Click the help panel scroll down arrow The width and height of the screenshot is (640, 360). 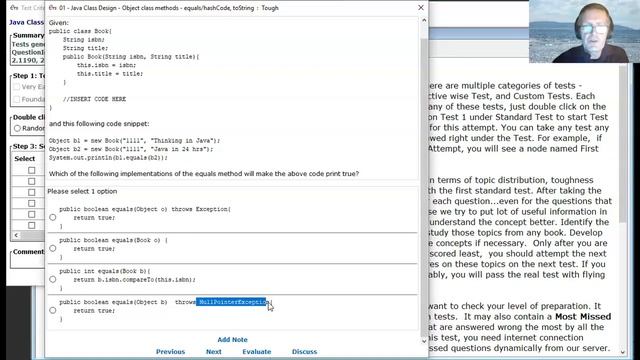click(622, 352)
